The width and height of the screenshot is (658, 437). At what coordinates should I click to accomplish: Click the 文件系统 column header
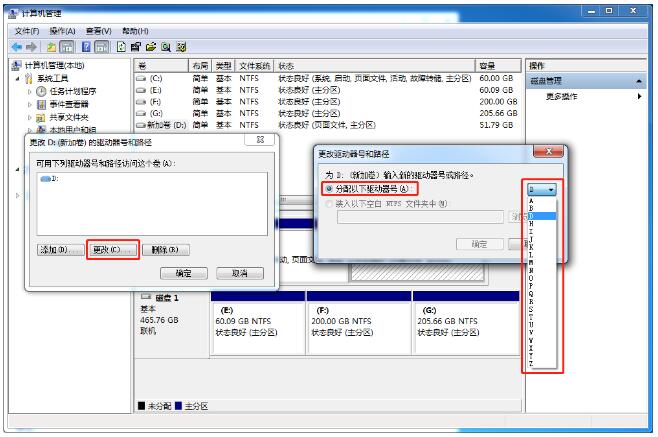(255, 66)
